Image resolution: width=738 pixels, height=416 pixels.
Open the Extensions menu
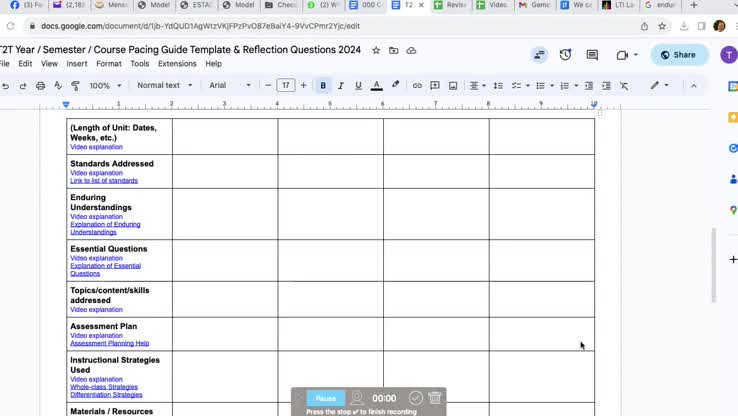pyautogui.click(x=177, y=64)
